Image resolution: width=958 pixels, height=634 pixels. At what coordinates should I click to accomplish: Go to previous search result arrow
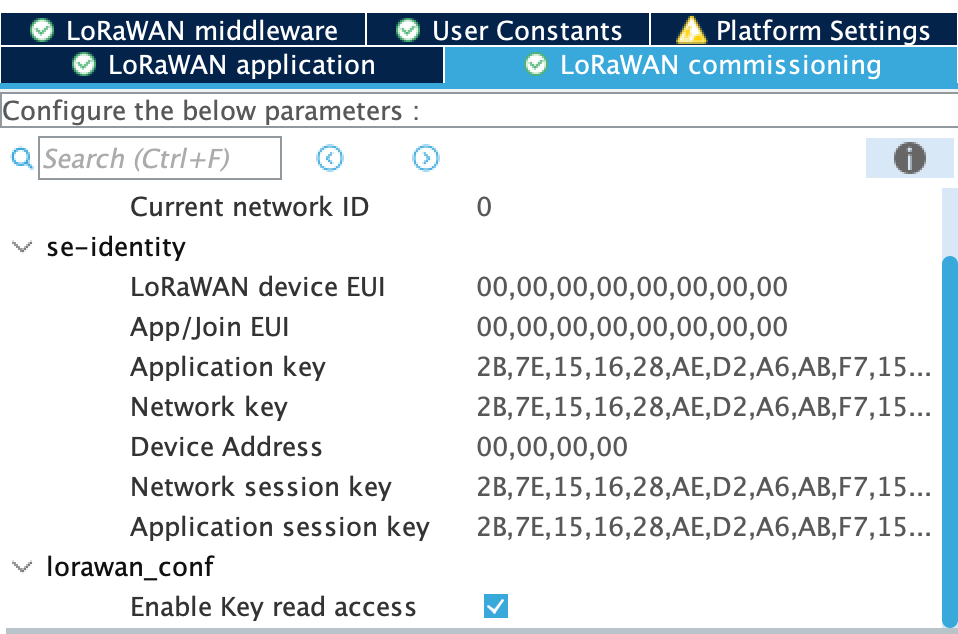[x=330, y=158]
